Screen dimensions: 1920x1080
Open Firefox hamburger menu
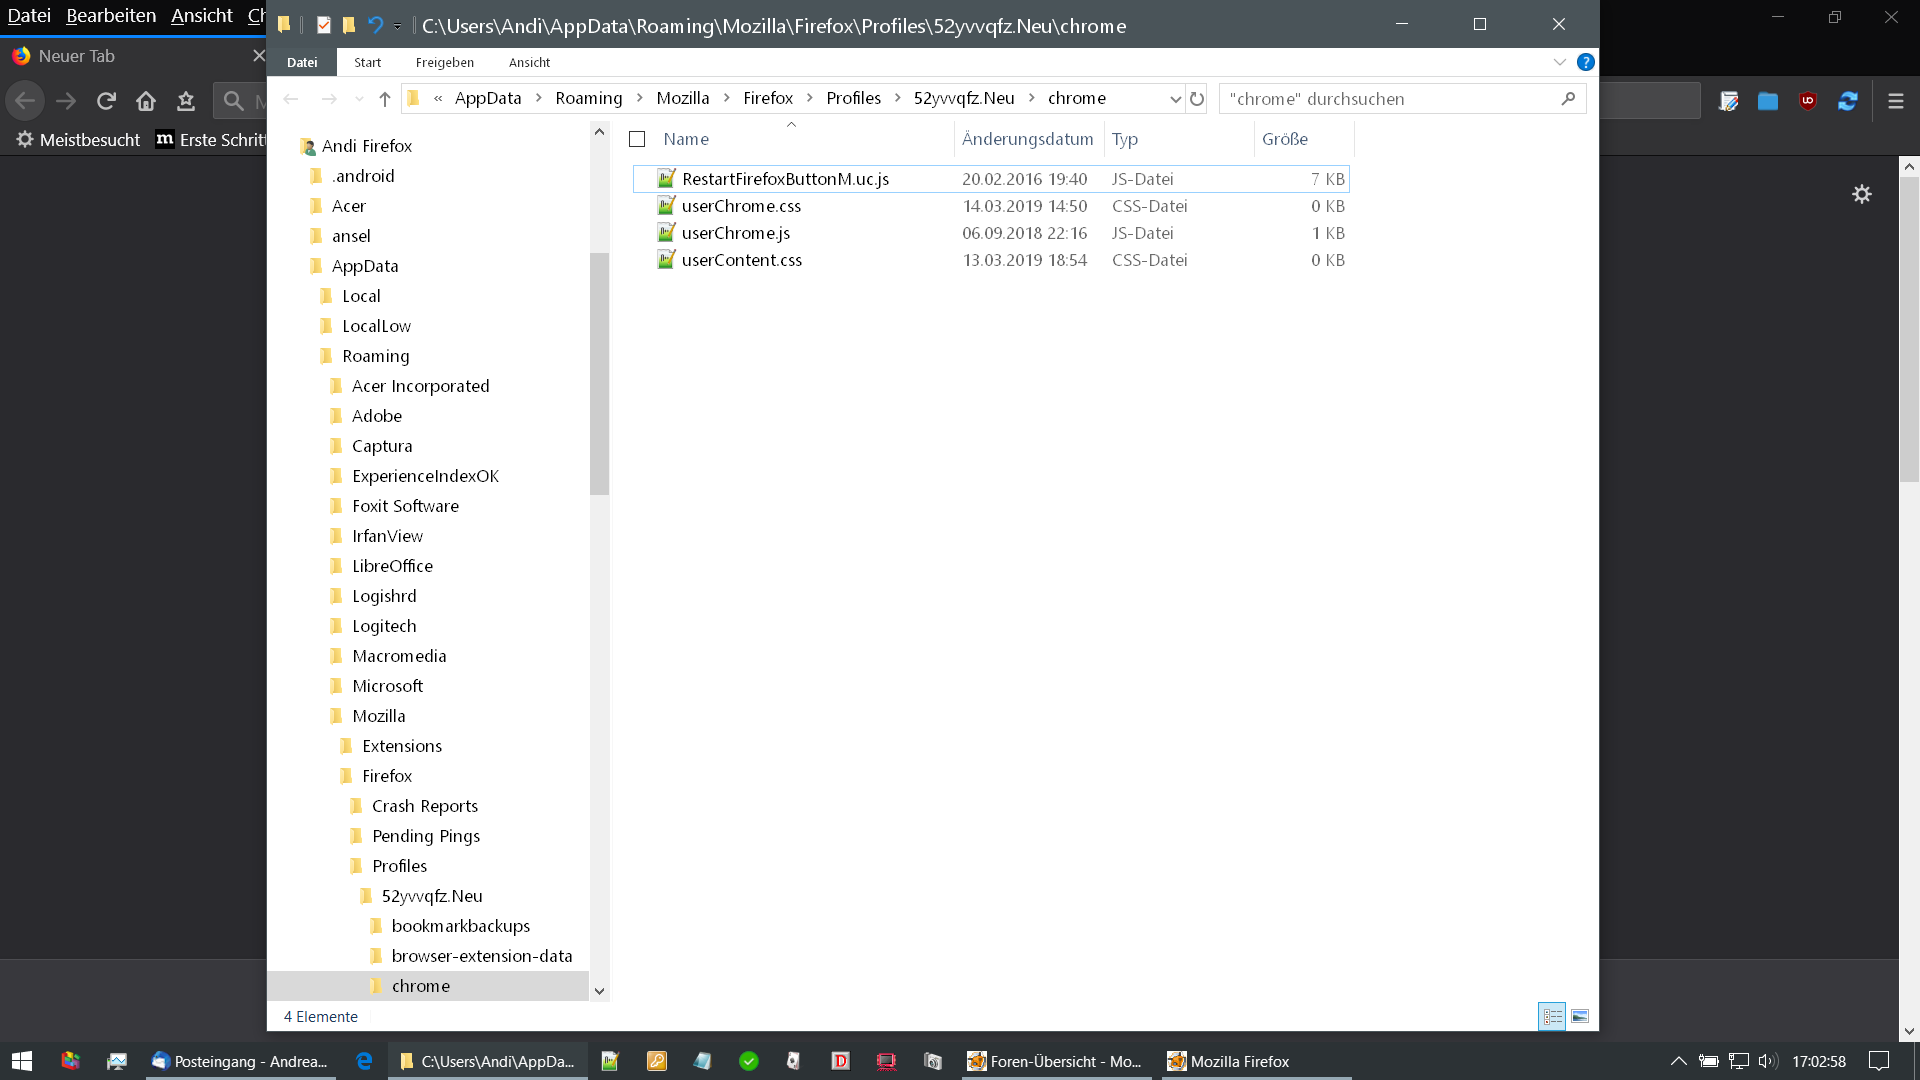point(1895,101)
